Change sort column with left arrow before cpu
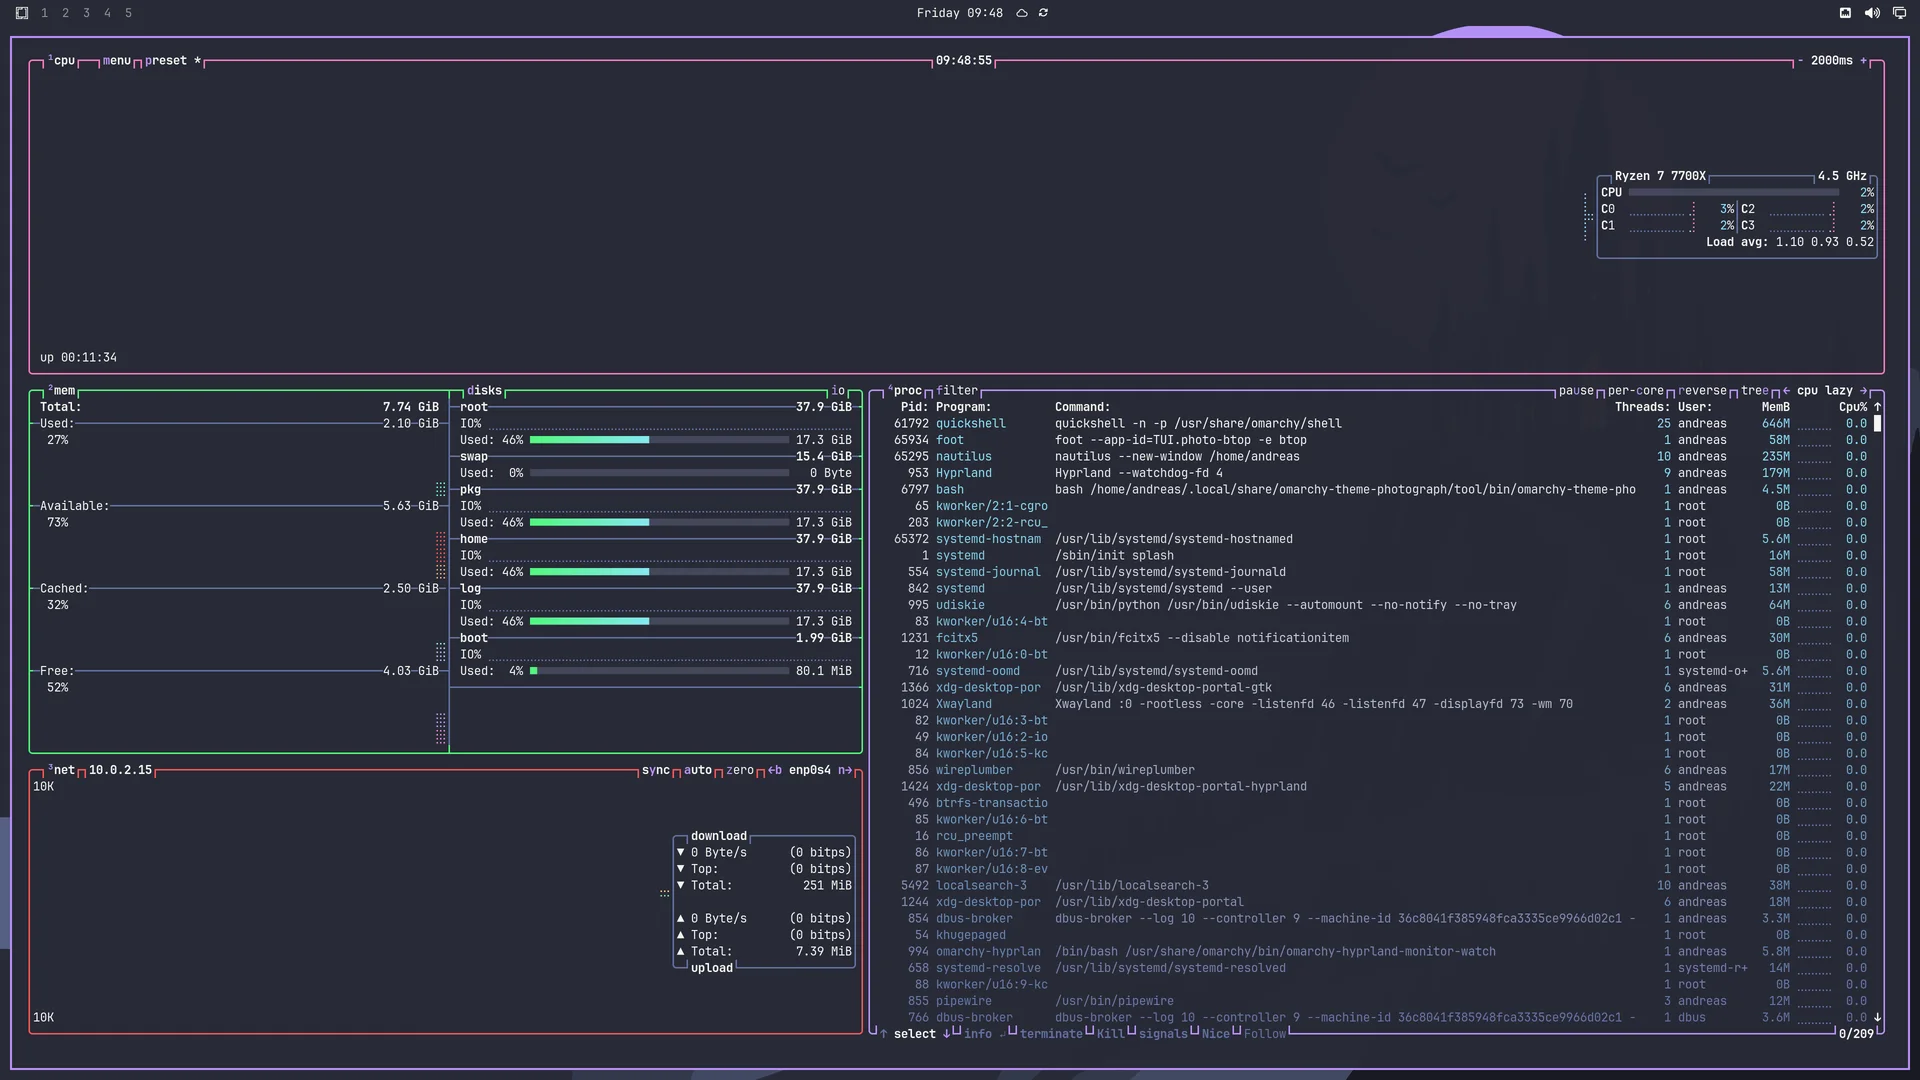Image resolution: width=1920 pixels, height=1080 pixels. tap(1786, 391)
